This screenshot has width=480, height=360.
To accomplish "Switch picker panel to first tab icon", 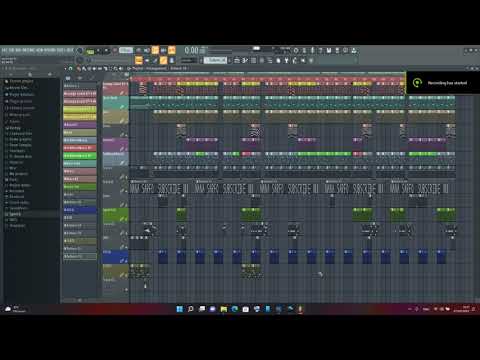I will tap(68, 78).
